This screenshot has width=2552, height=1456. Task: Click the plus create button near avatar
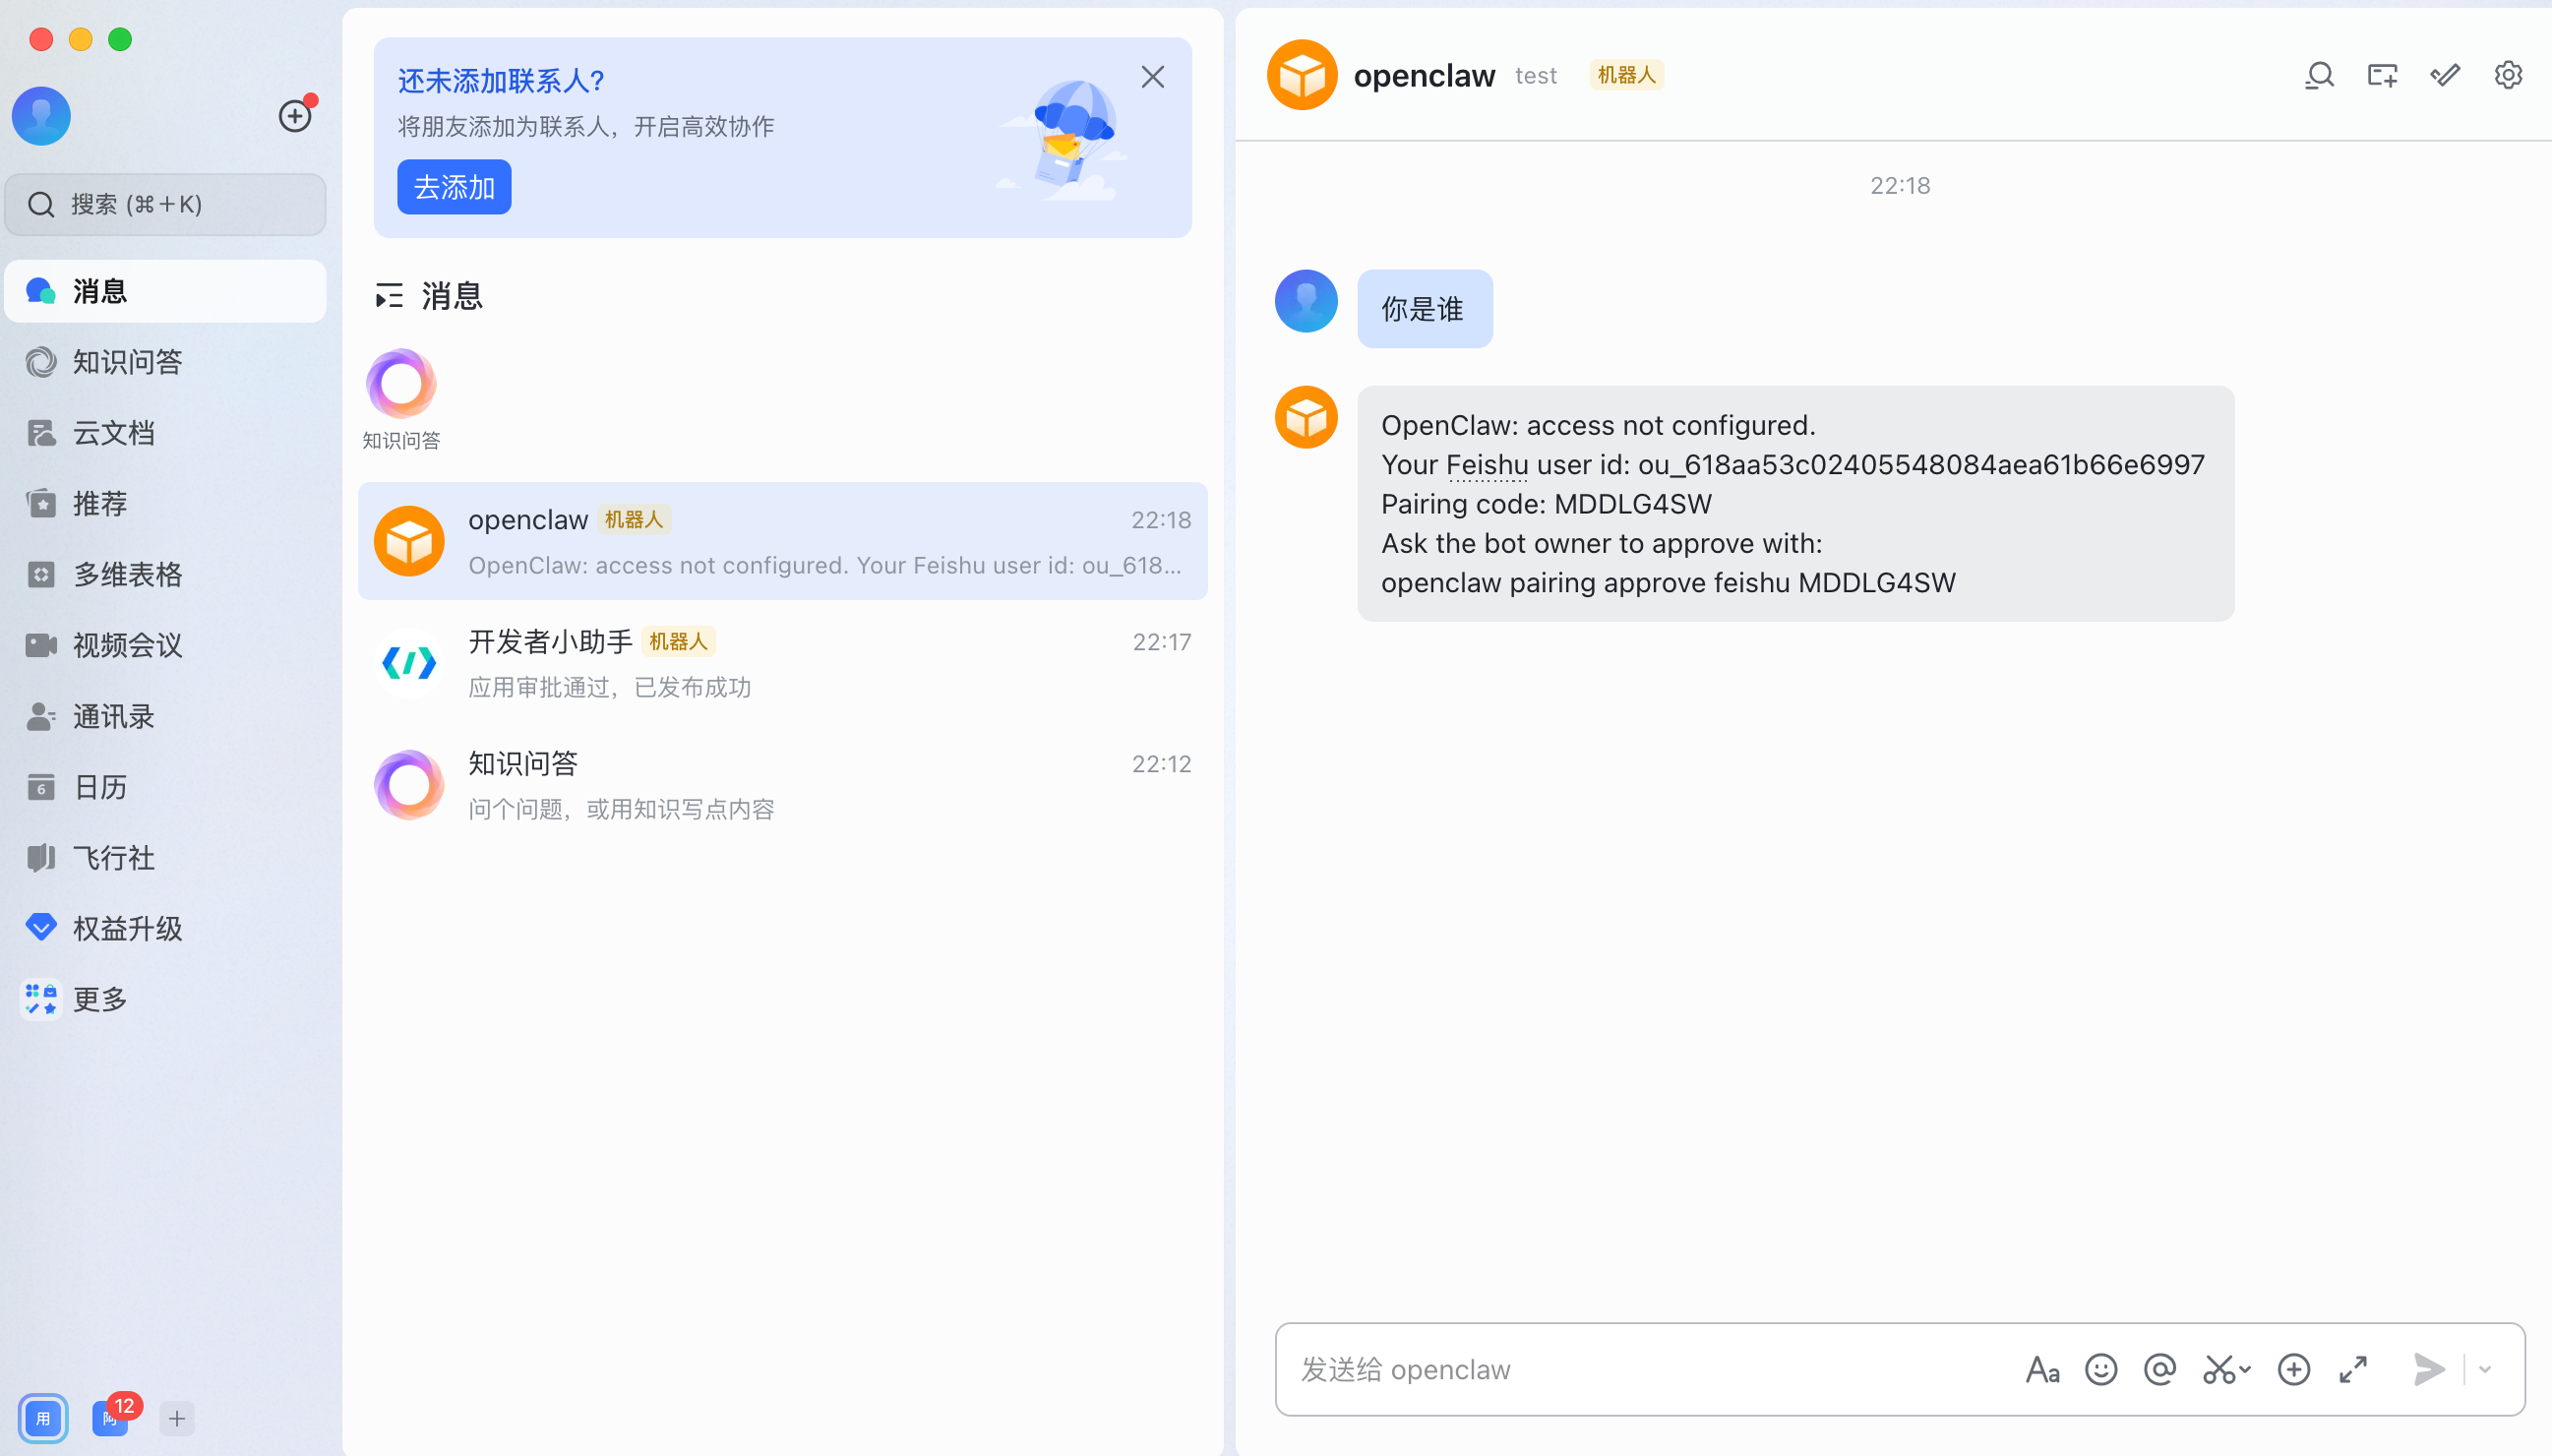pos(294,116)
